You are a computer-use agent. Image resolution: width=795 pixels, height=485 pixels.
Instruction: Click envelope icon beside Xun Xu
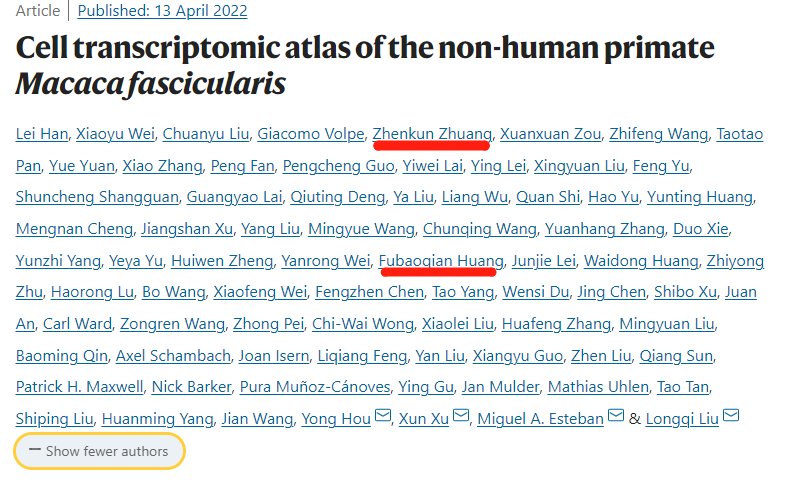[x=460, y=416]
